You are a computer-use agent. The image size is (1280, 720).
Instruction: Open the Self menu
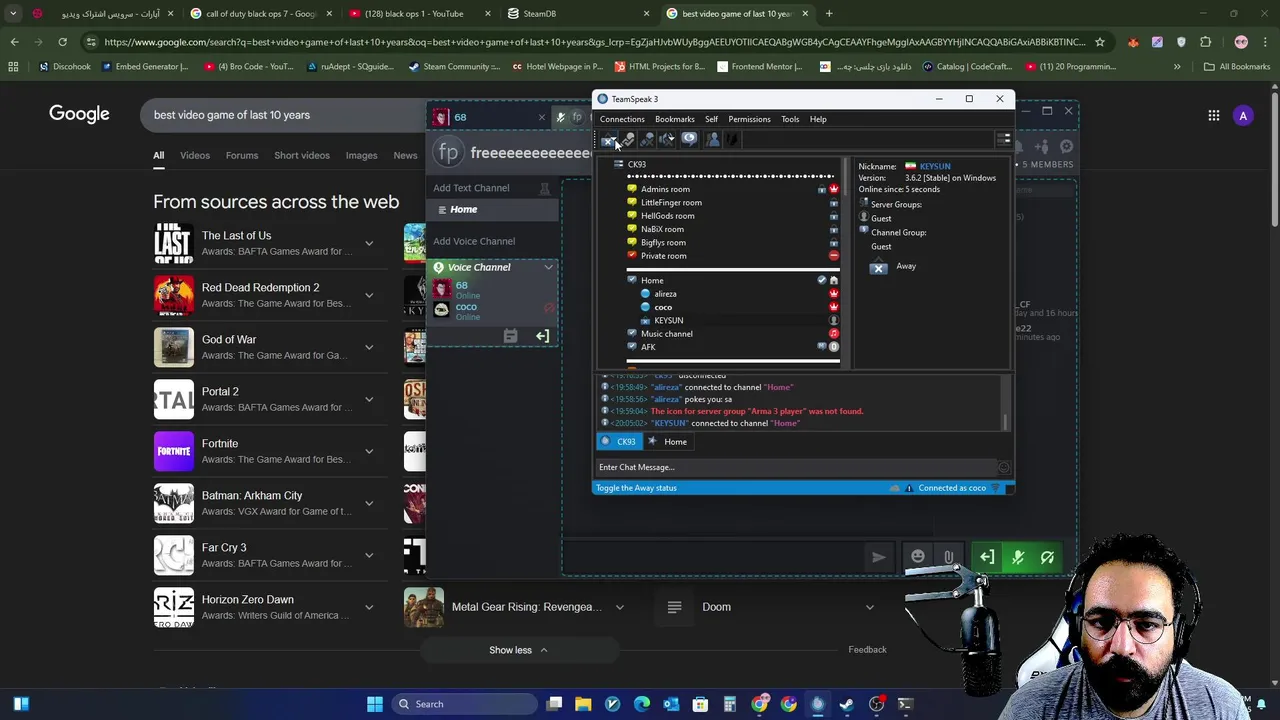711,119
